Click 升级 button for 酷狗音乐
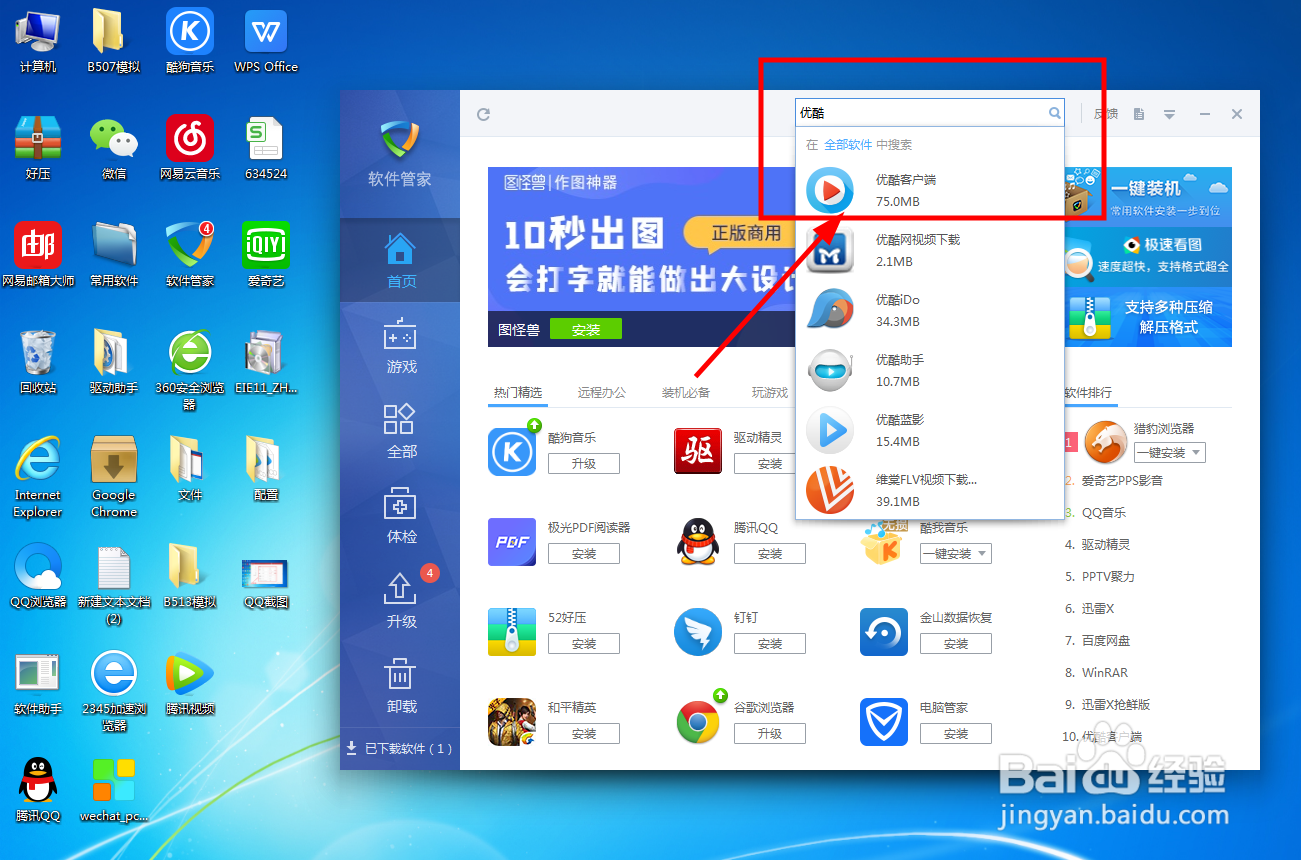The image size is (1301, 860). click(584, 464)
